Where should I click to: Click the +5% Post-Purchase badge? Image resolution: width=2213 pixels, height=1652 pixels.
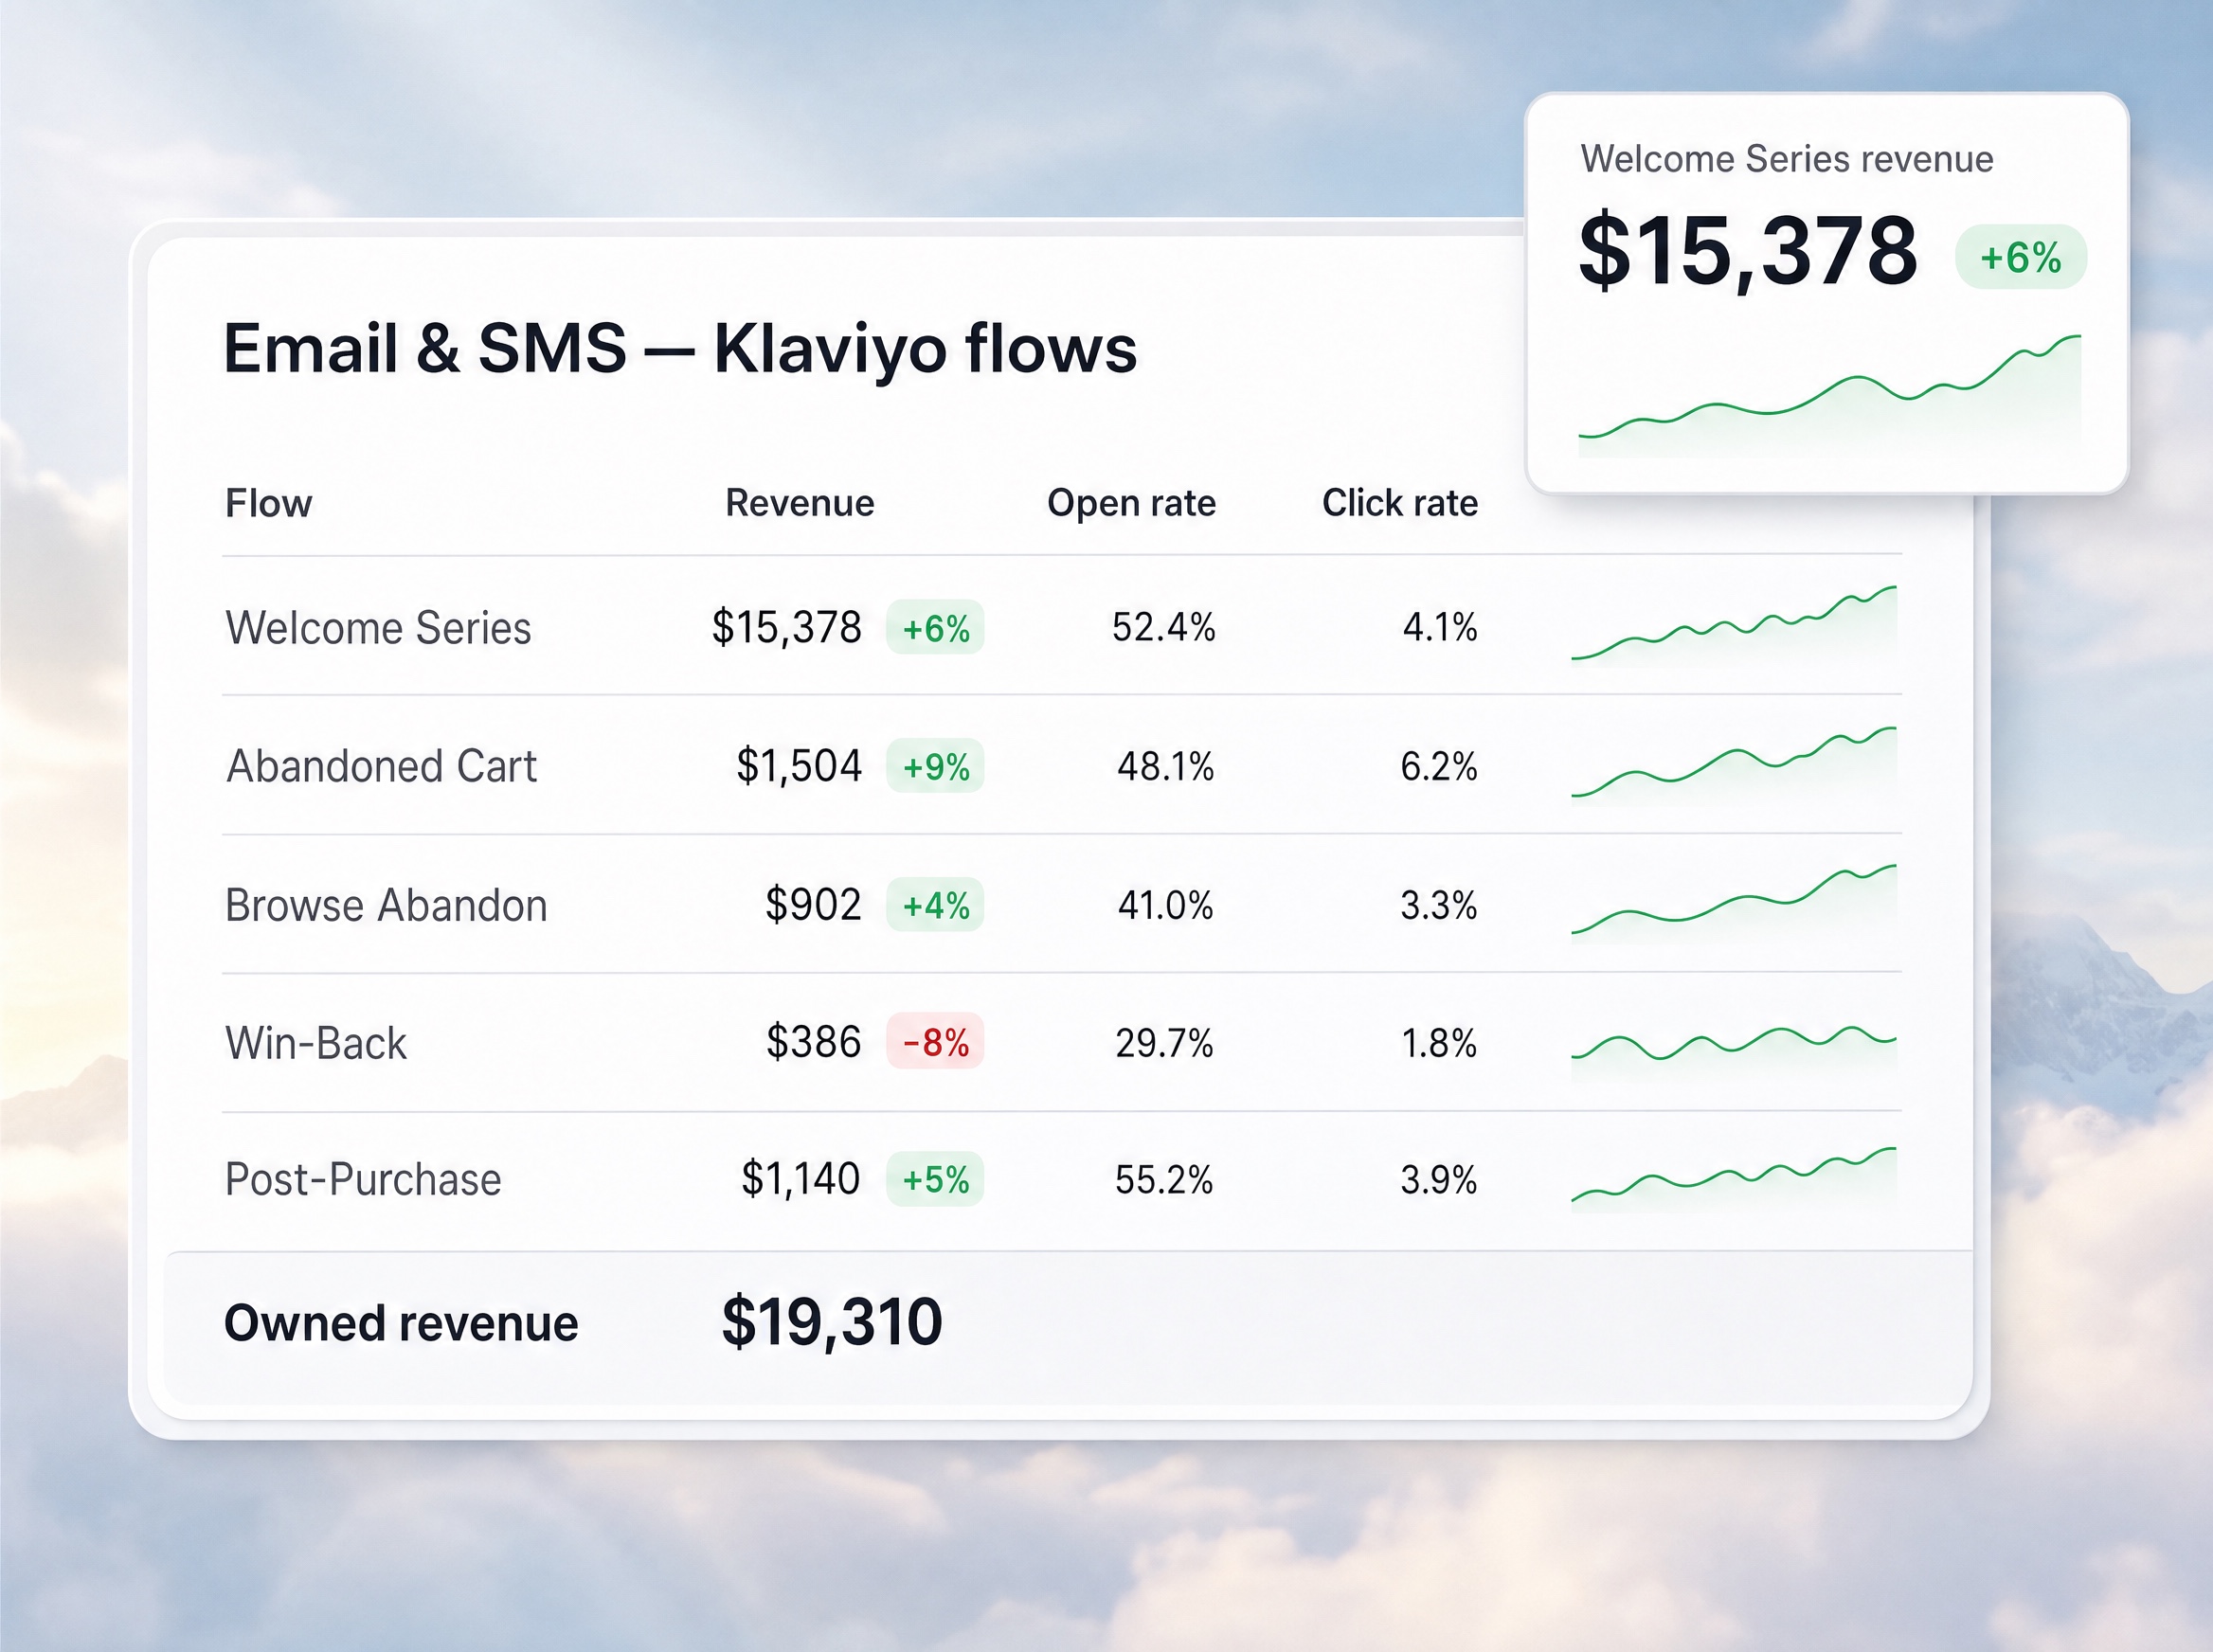pos(935,1179)
